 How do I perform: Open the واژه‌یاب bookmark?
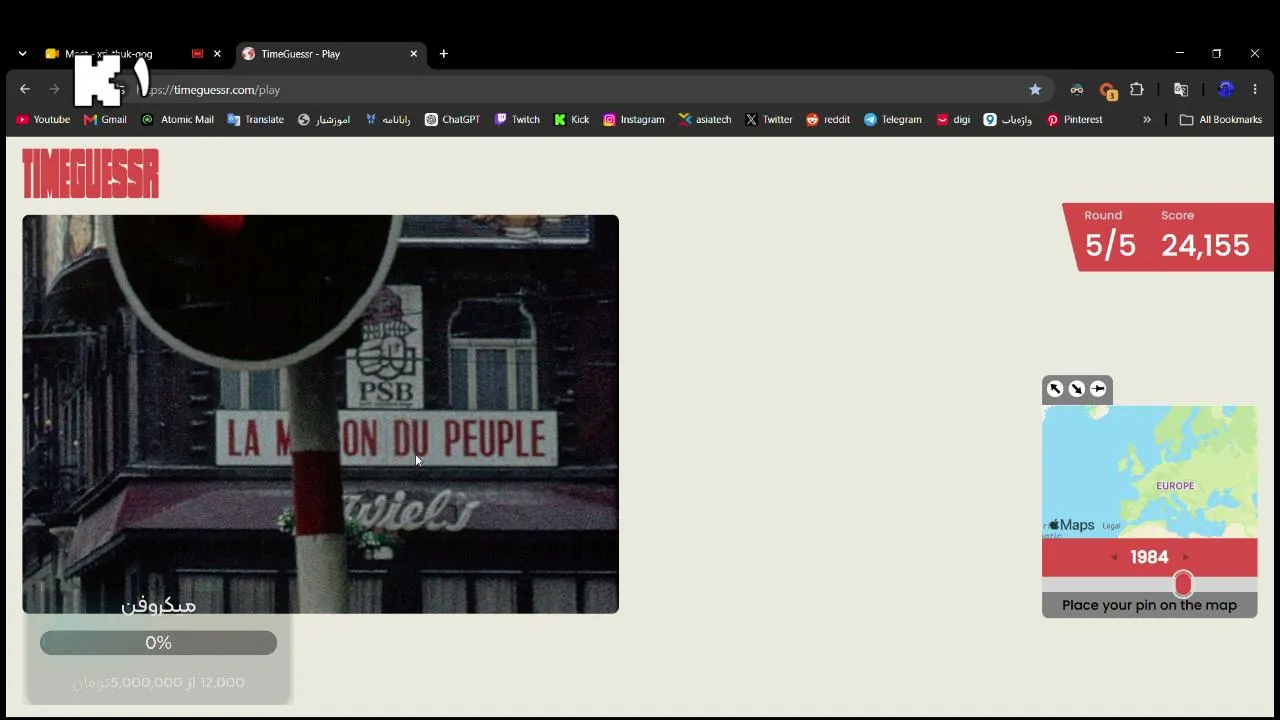(1008, 120)
